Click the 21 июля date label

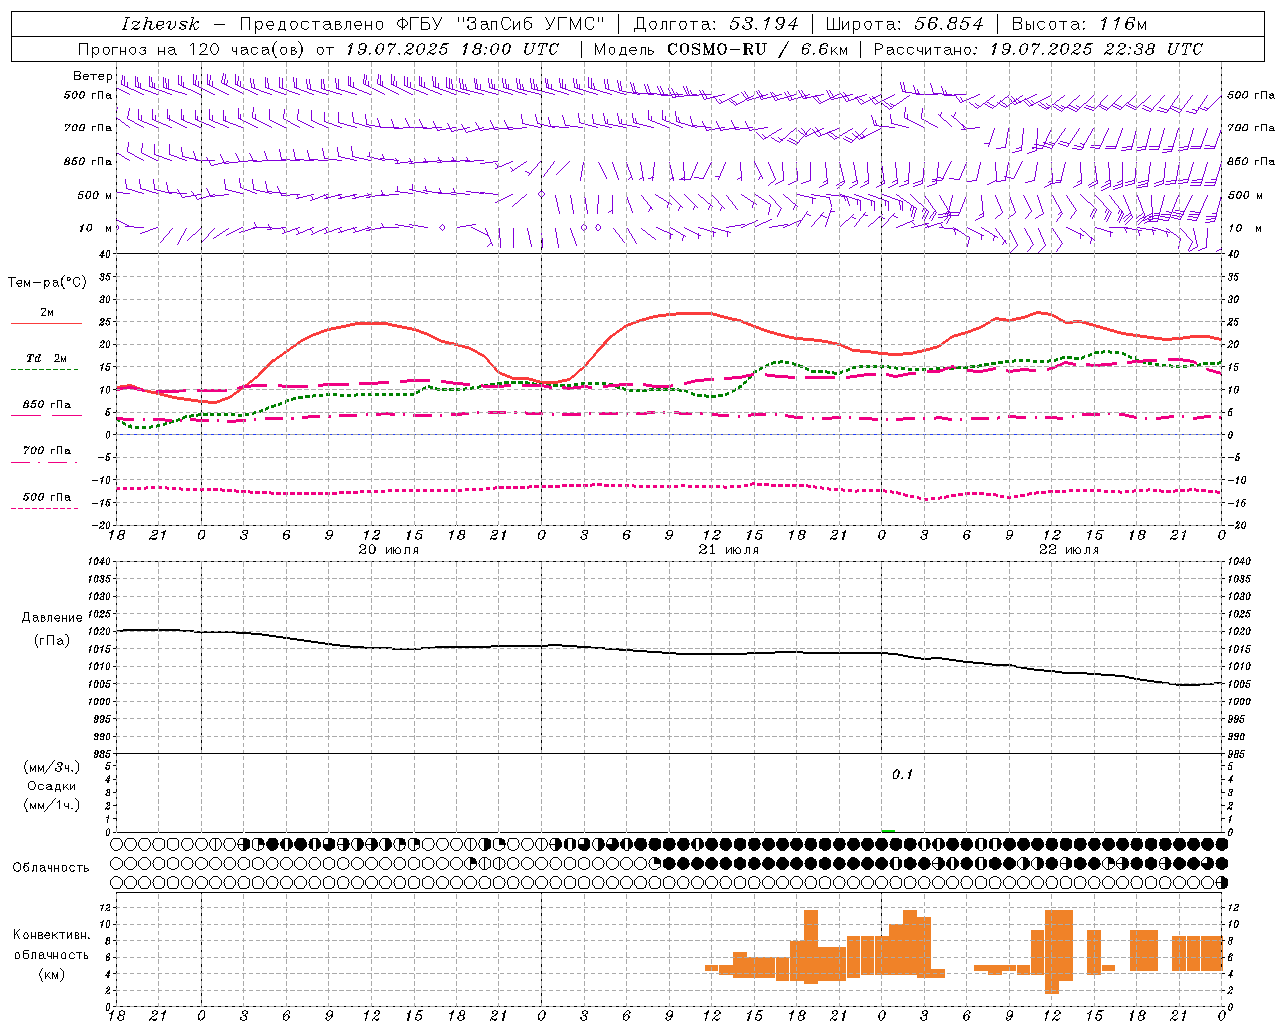coord(729,550)
